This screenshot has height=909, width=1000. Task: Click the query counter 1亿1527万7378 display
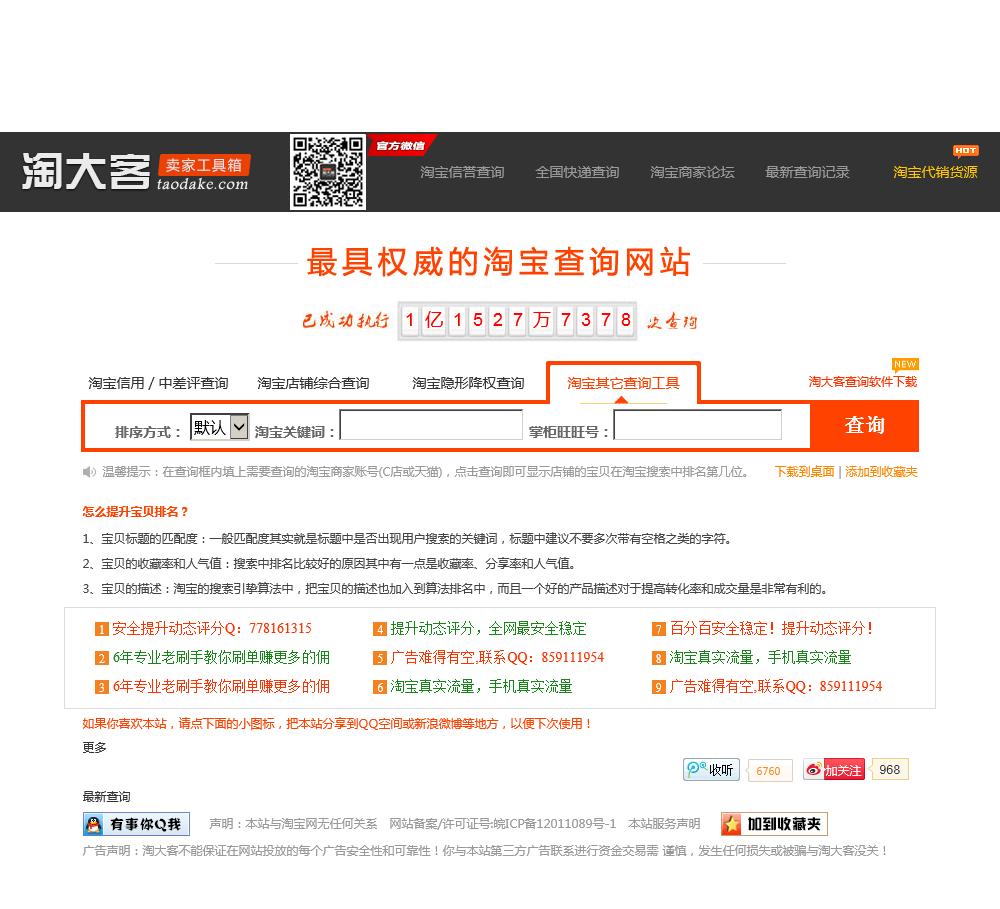(x=517, y=320)
